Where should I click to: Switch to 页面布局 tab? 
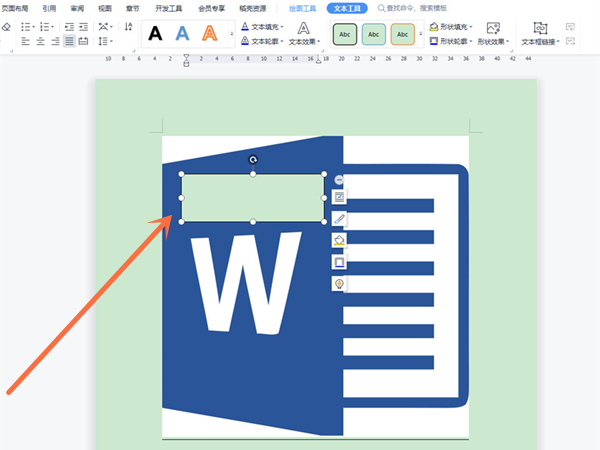click(x=15, y=8)
